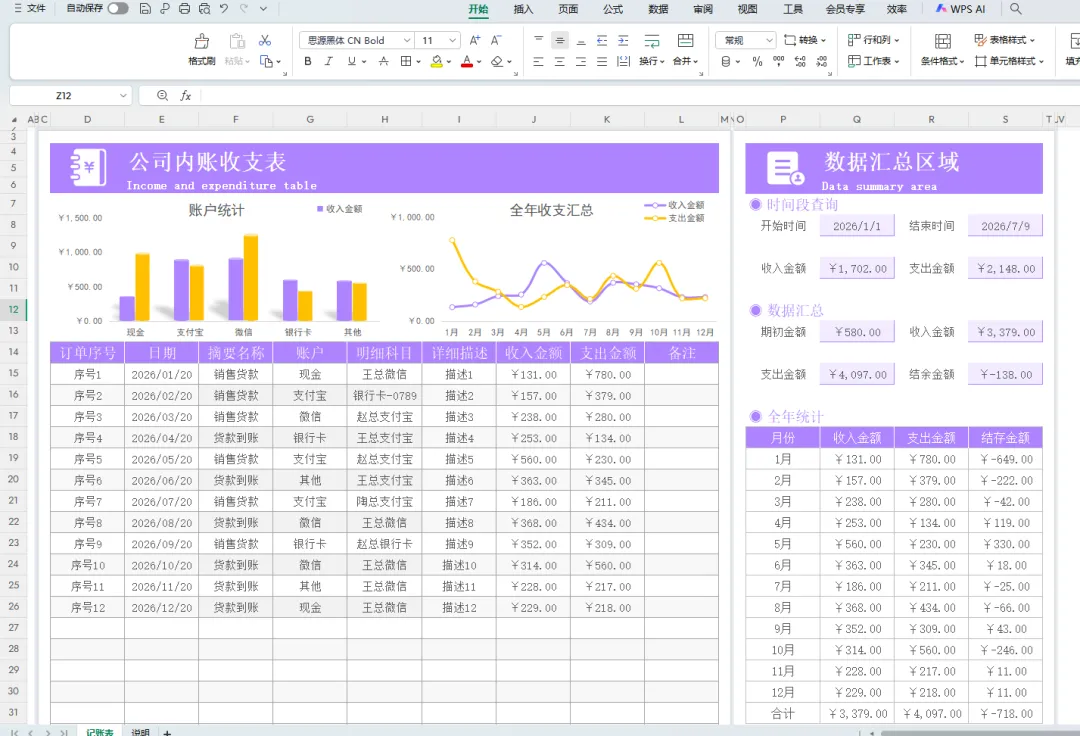The height and width of the screenshot is (736, 1080).
Task: Click the Copy icon
Action: coord(267,61)
